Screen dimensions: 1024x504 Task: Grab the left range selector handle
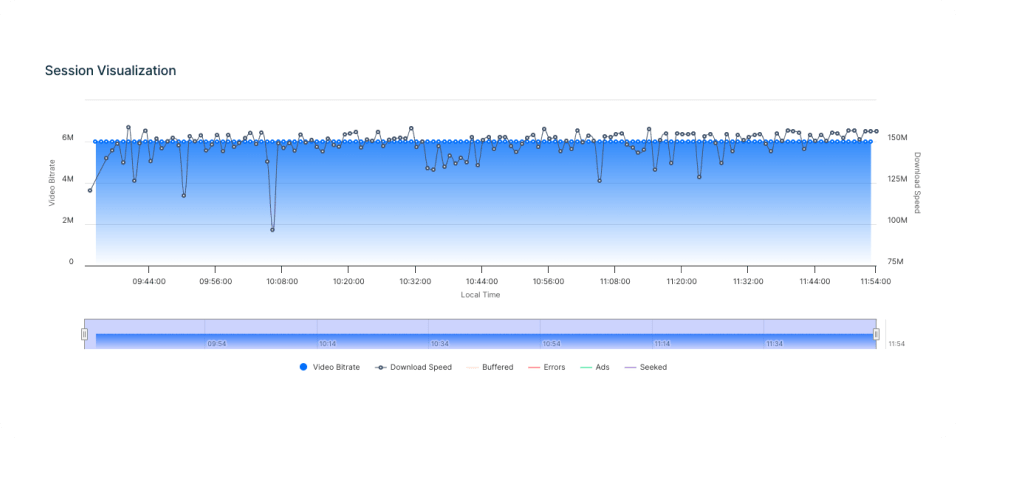click(x=84, y=334)
